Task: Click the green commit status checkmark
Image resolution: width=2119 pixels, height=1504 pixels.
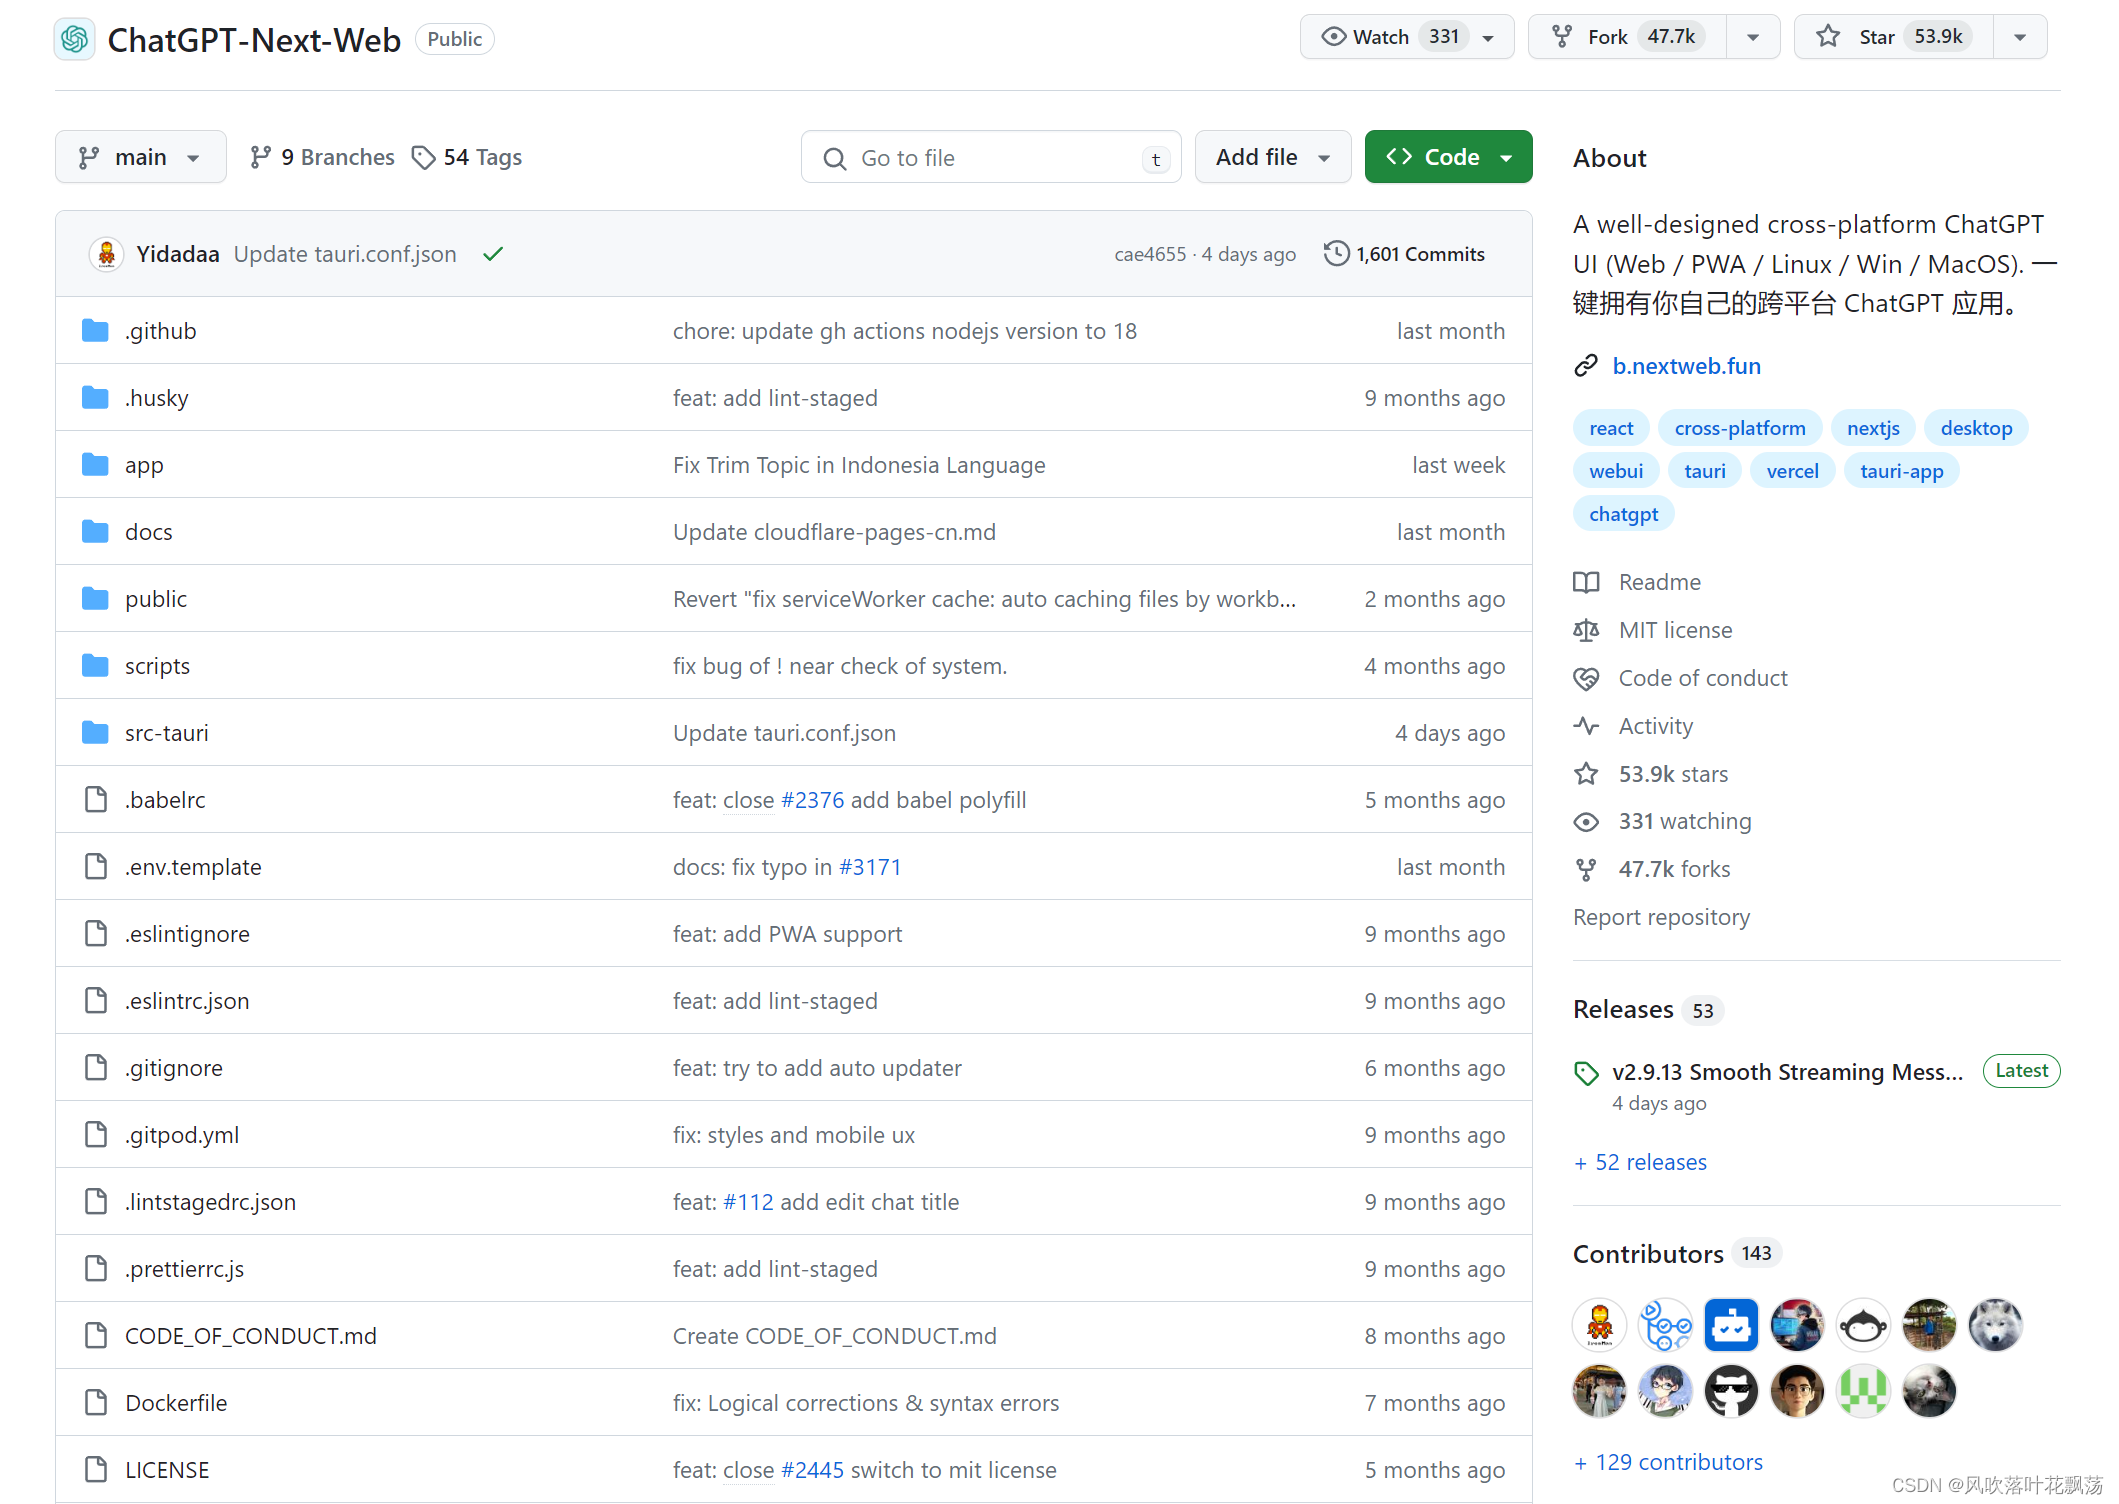Action: (492, 254)
